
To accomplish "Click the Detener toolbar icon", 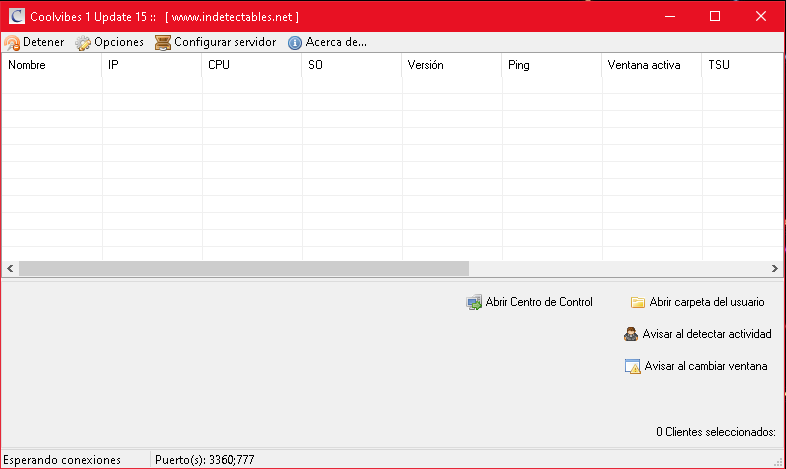I will click(12, 43).
